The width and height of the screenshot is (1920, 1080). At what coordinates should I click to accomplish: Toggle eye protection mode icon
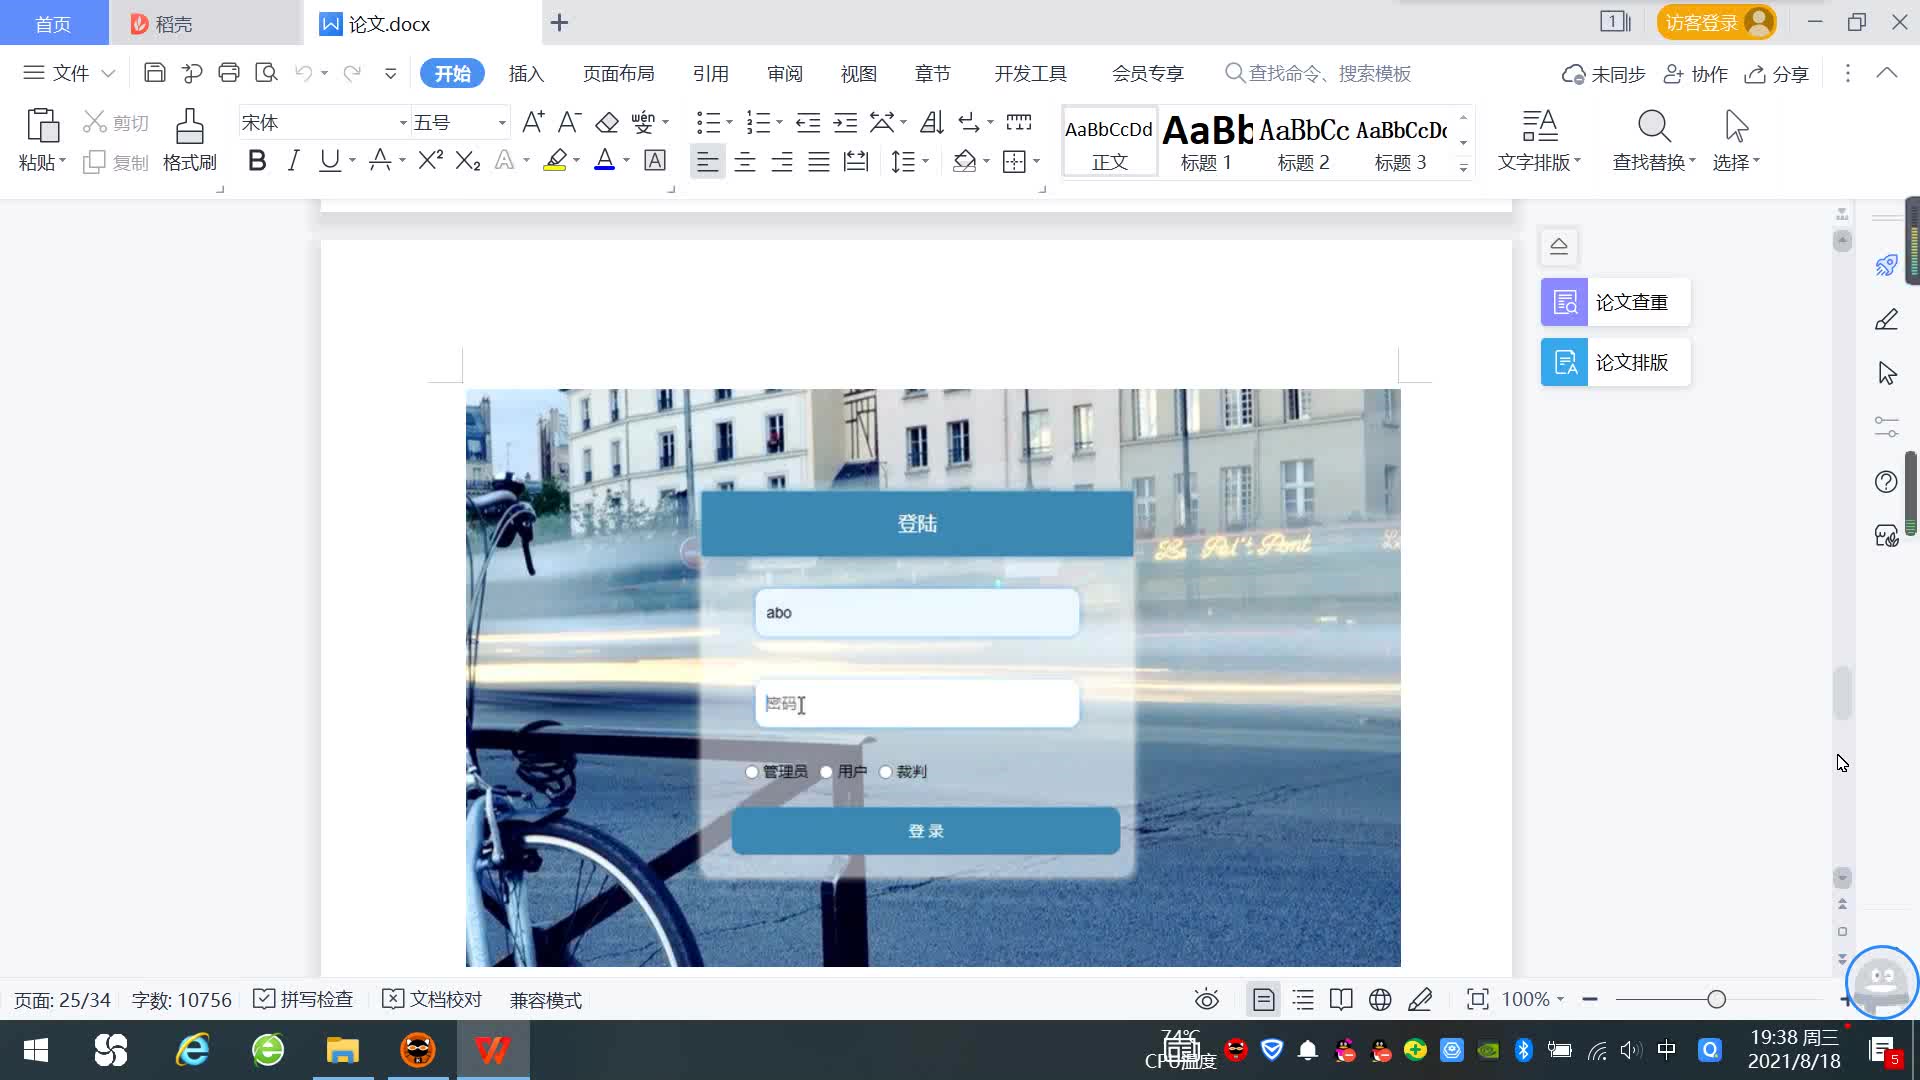pyautogui.click(x=1206, y=999)
